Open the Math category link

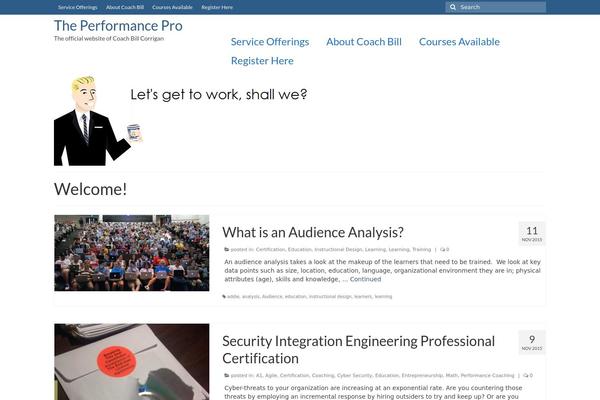pyautogui.click(x=452, y=376)
